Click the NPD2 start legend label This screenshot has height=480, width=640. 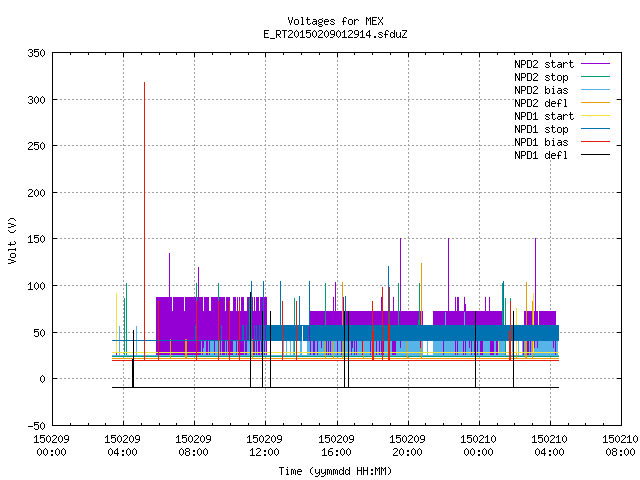coord(544,64)
